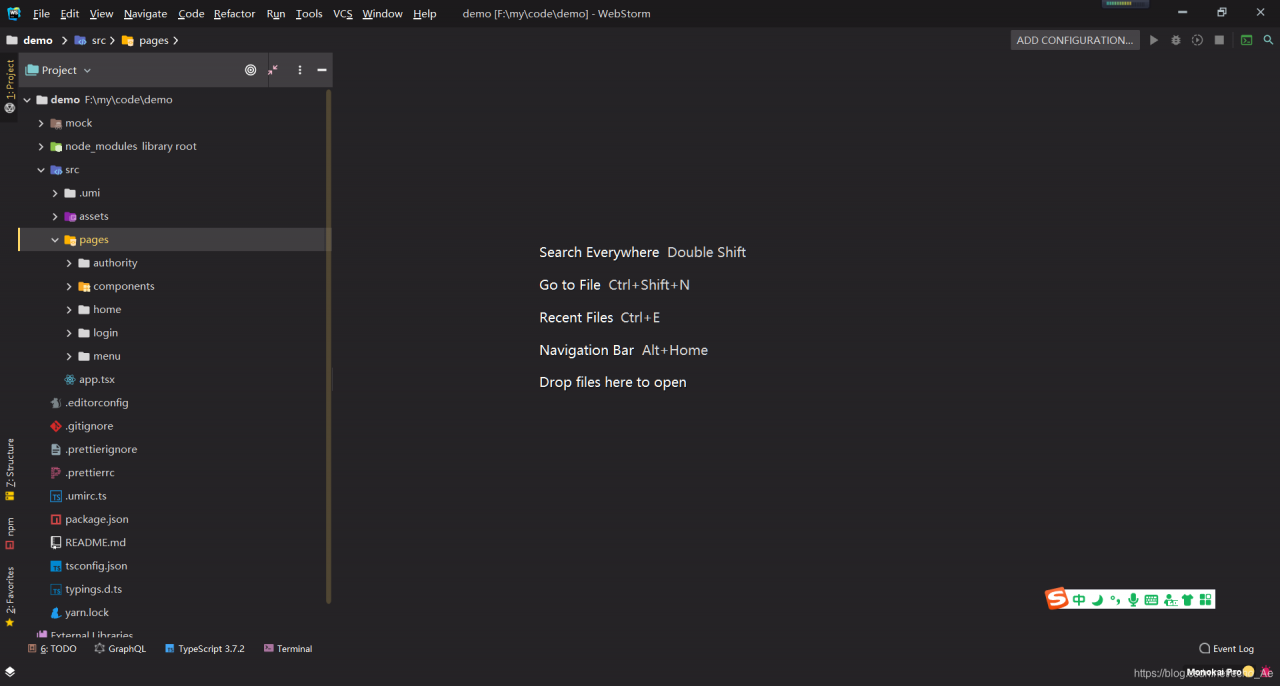This screenshot has height=686, width=1280.
Task: Click the .umirc.ts TypeScript file icon
Action: pos(56,496)
